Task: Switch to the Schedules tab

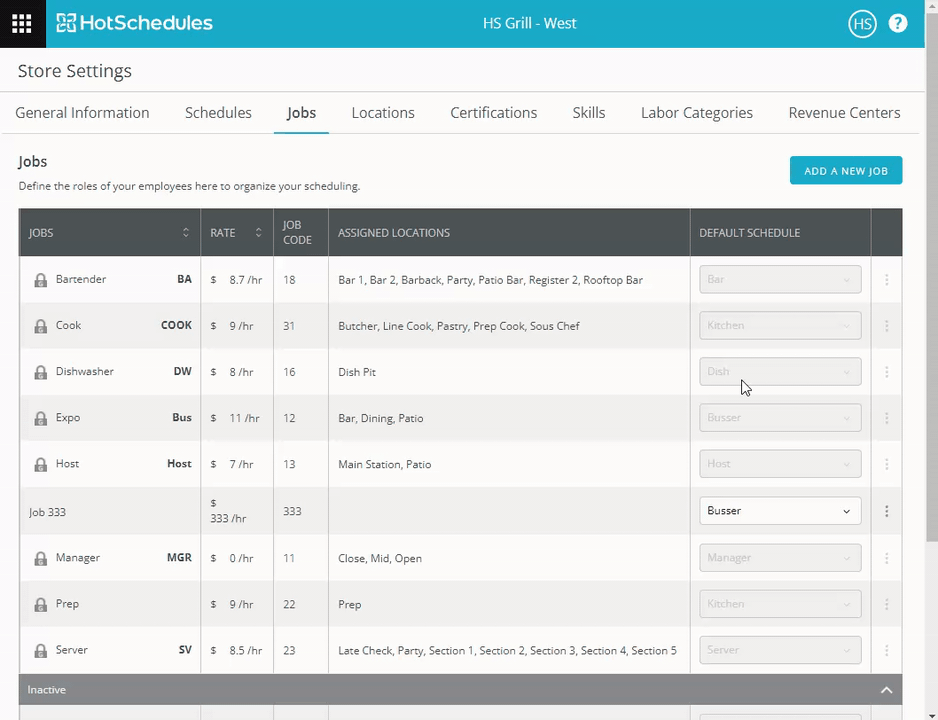Action: click(x=218, y=113)
